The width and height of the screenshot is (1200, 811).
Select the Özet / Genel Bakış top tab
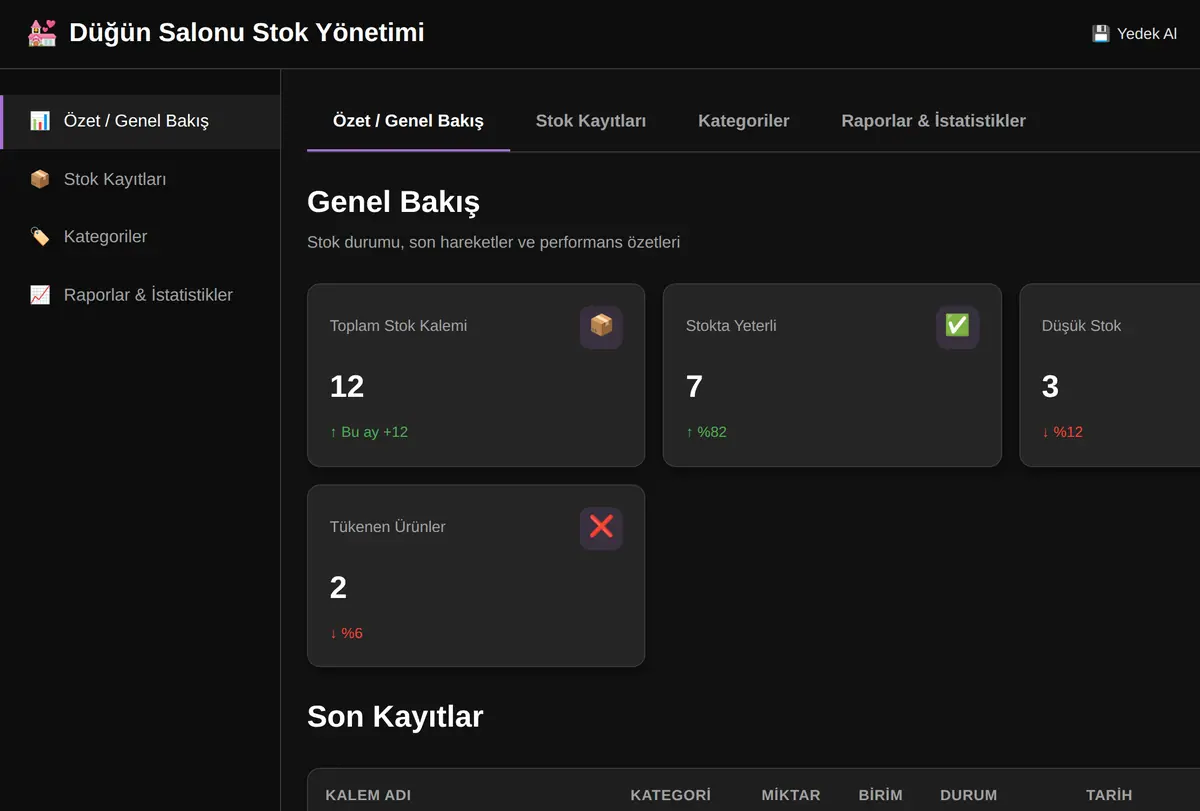tap(408, 121)
